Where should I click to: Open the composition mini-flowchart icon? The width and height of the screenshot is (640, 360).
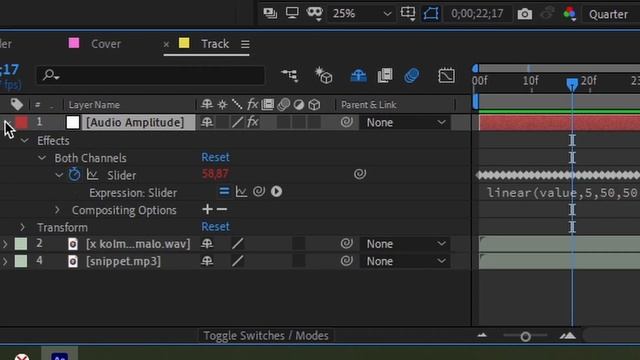click(x=289, y=76)
